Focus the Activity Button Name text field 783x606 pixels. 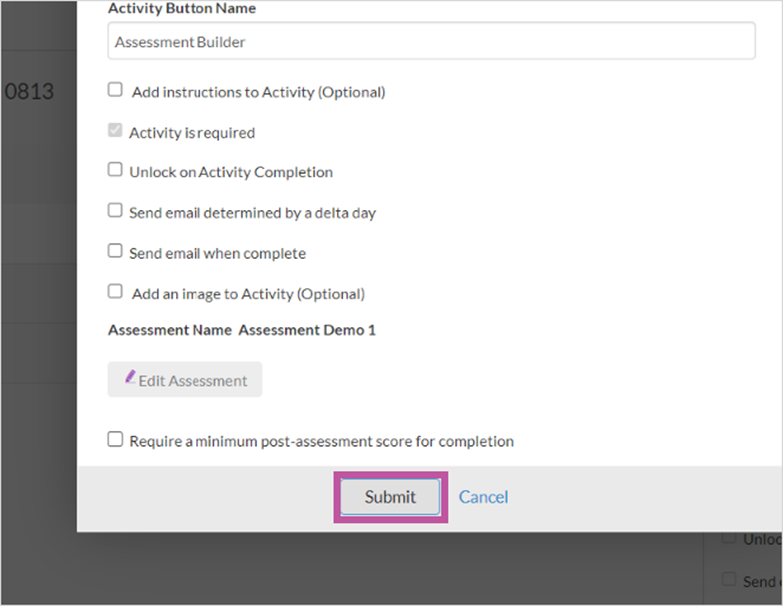pos(431,41)
